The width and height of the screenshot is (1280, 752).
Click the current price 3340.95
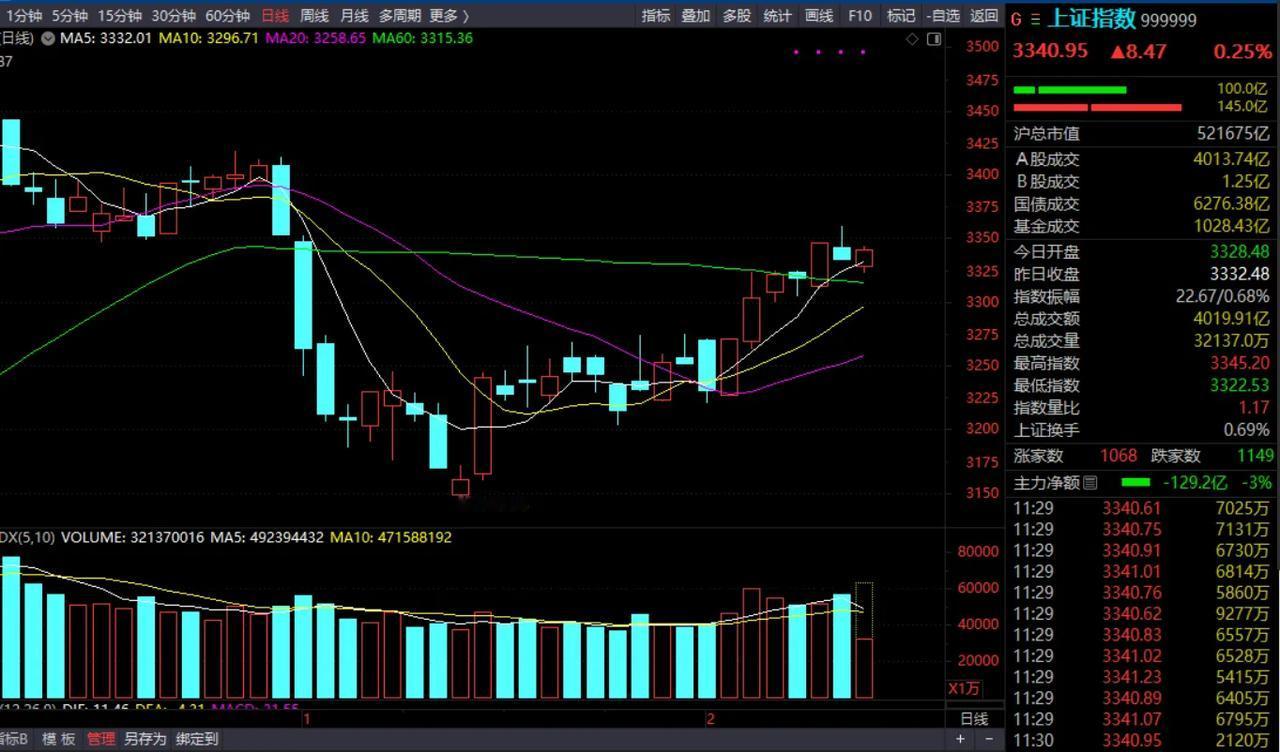tap(1049, 51)
